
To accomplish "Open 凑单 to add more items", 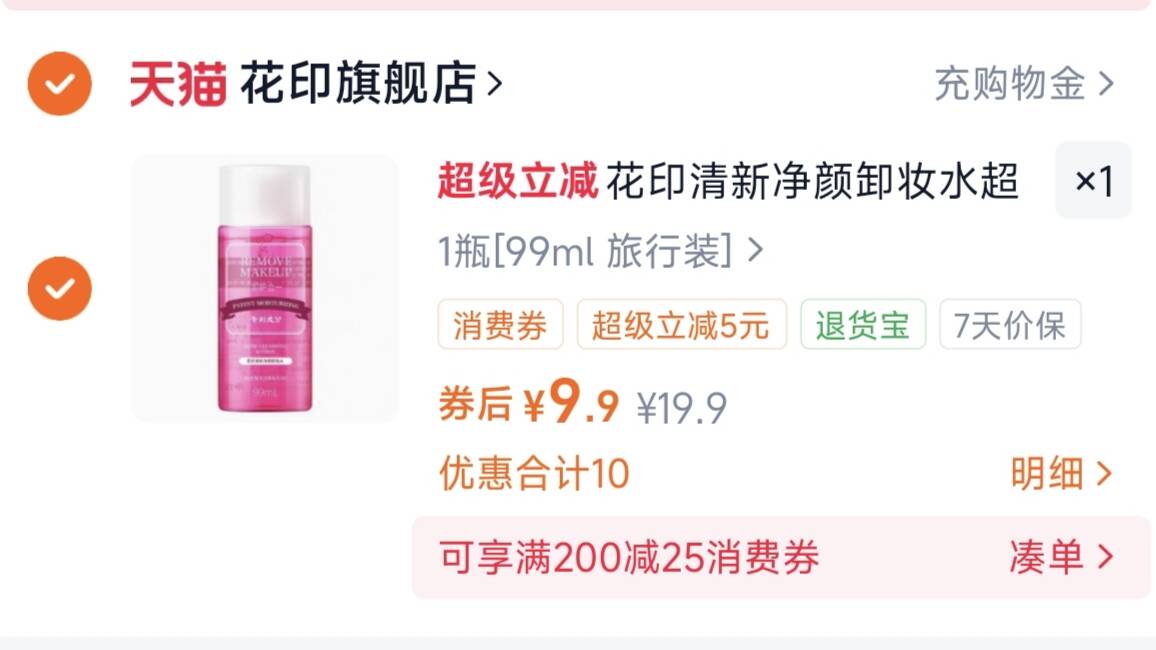I will [1060, 557].
